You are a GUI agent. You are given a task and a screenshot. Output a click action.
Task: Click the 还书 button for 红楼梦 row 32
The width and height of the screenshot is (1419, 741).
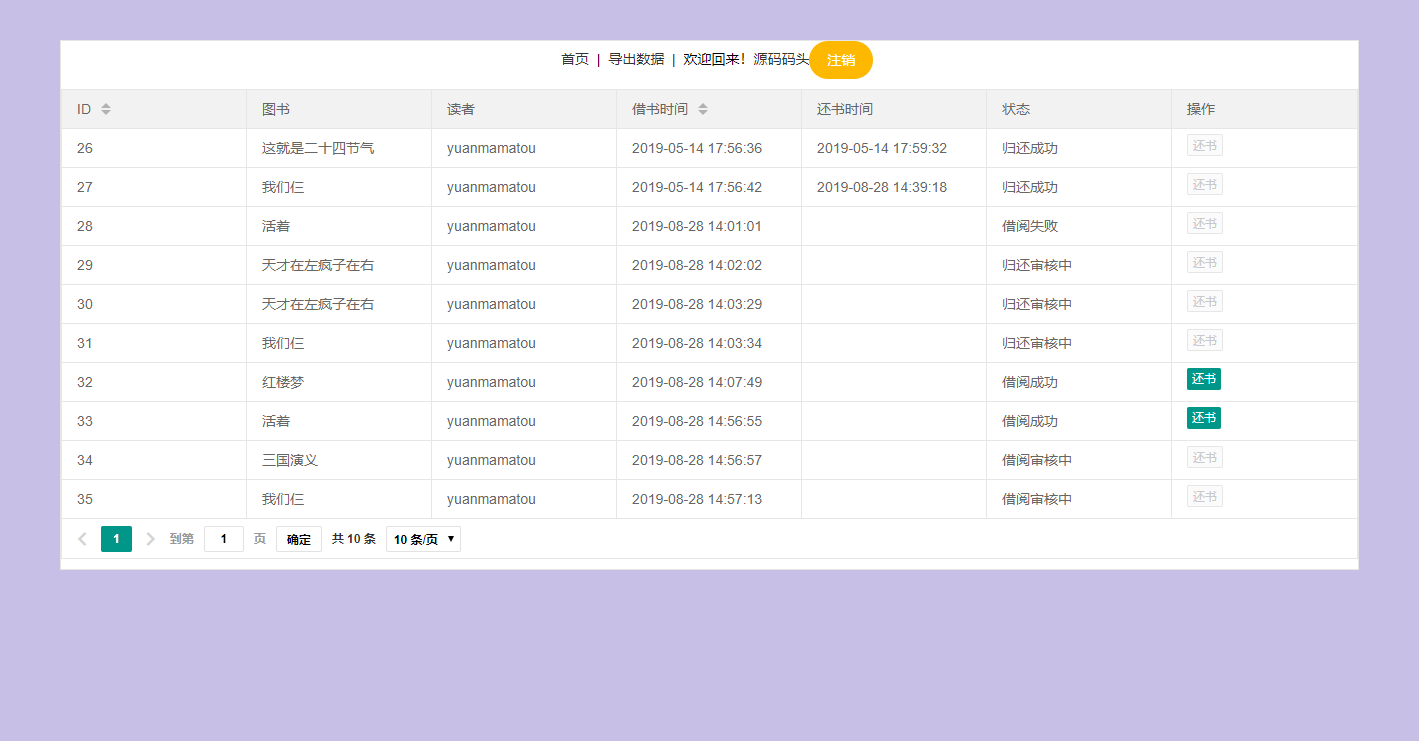1204,379
